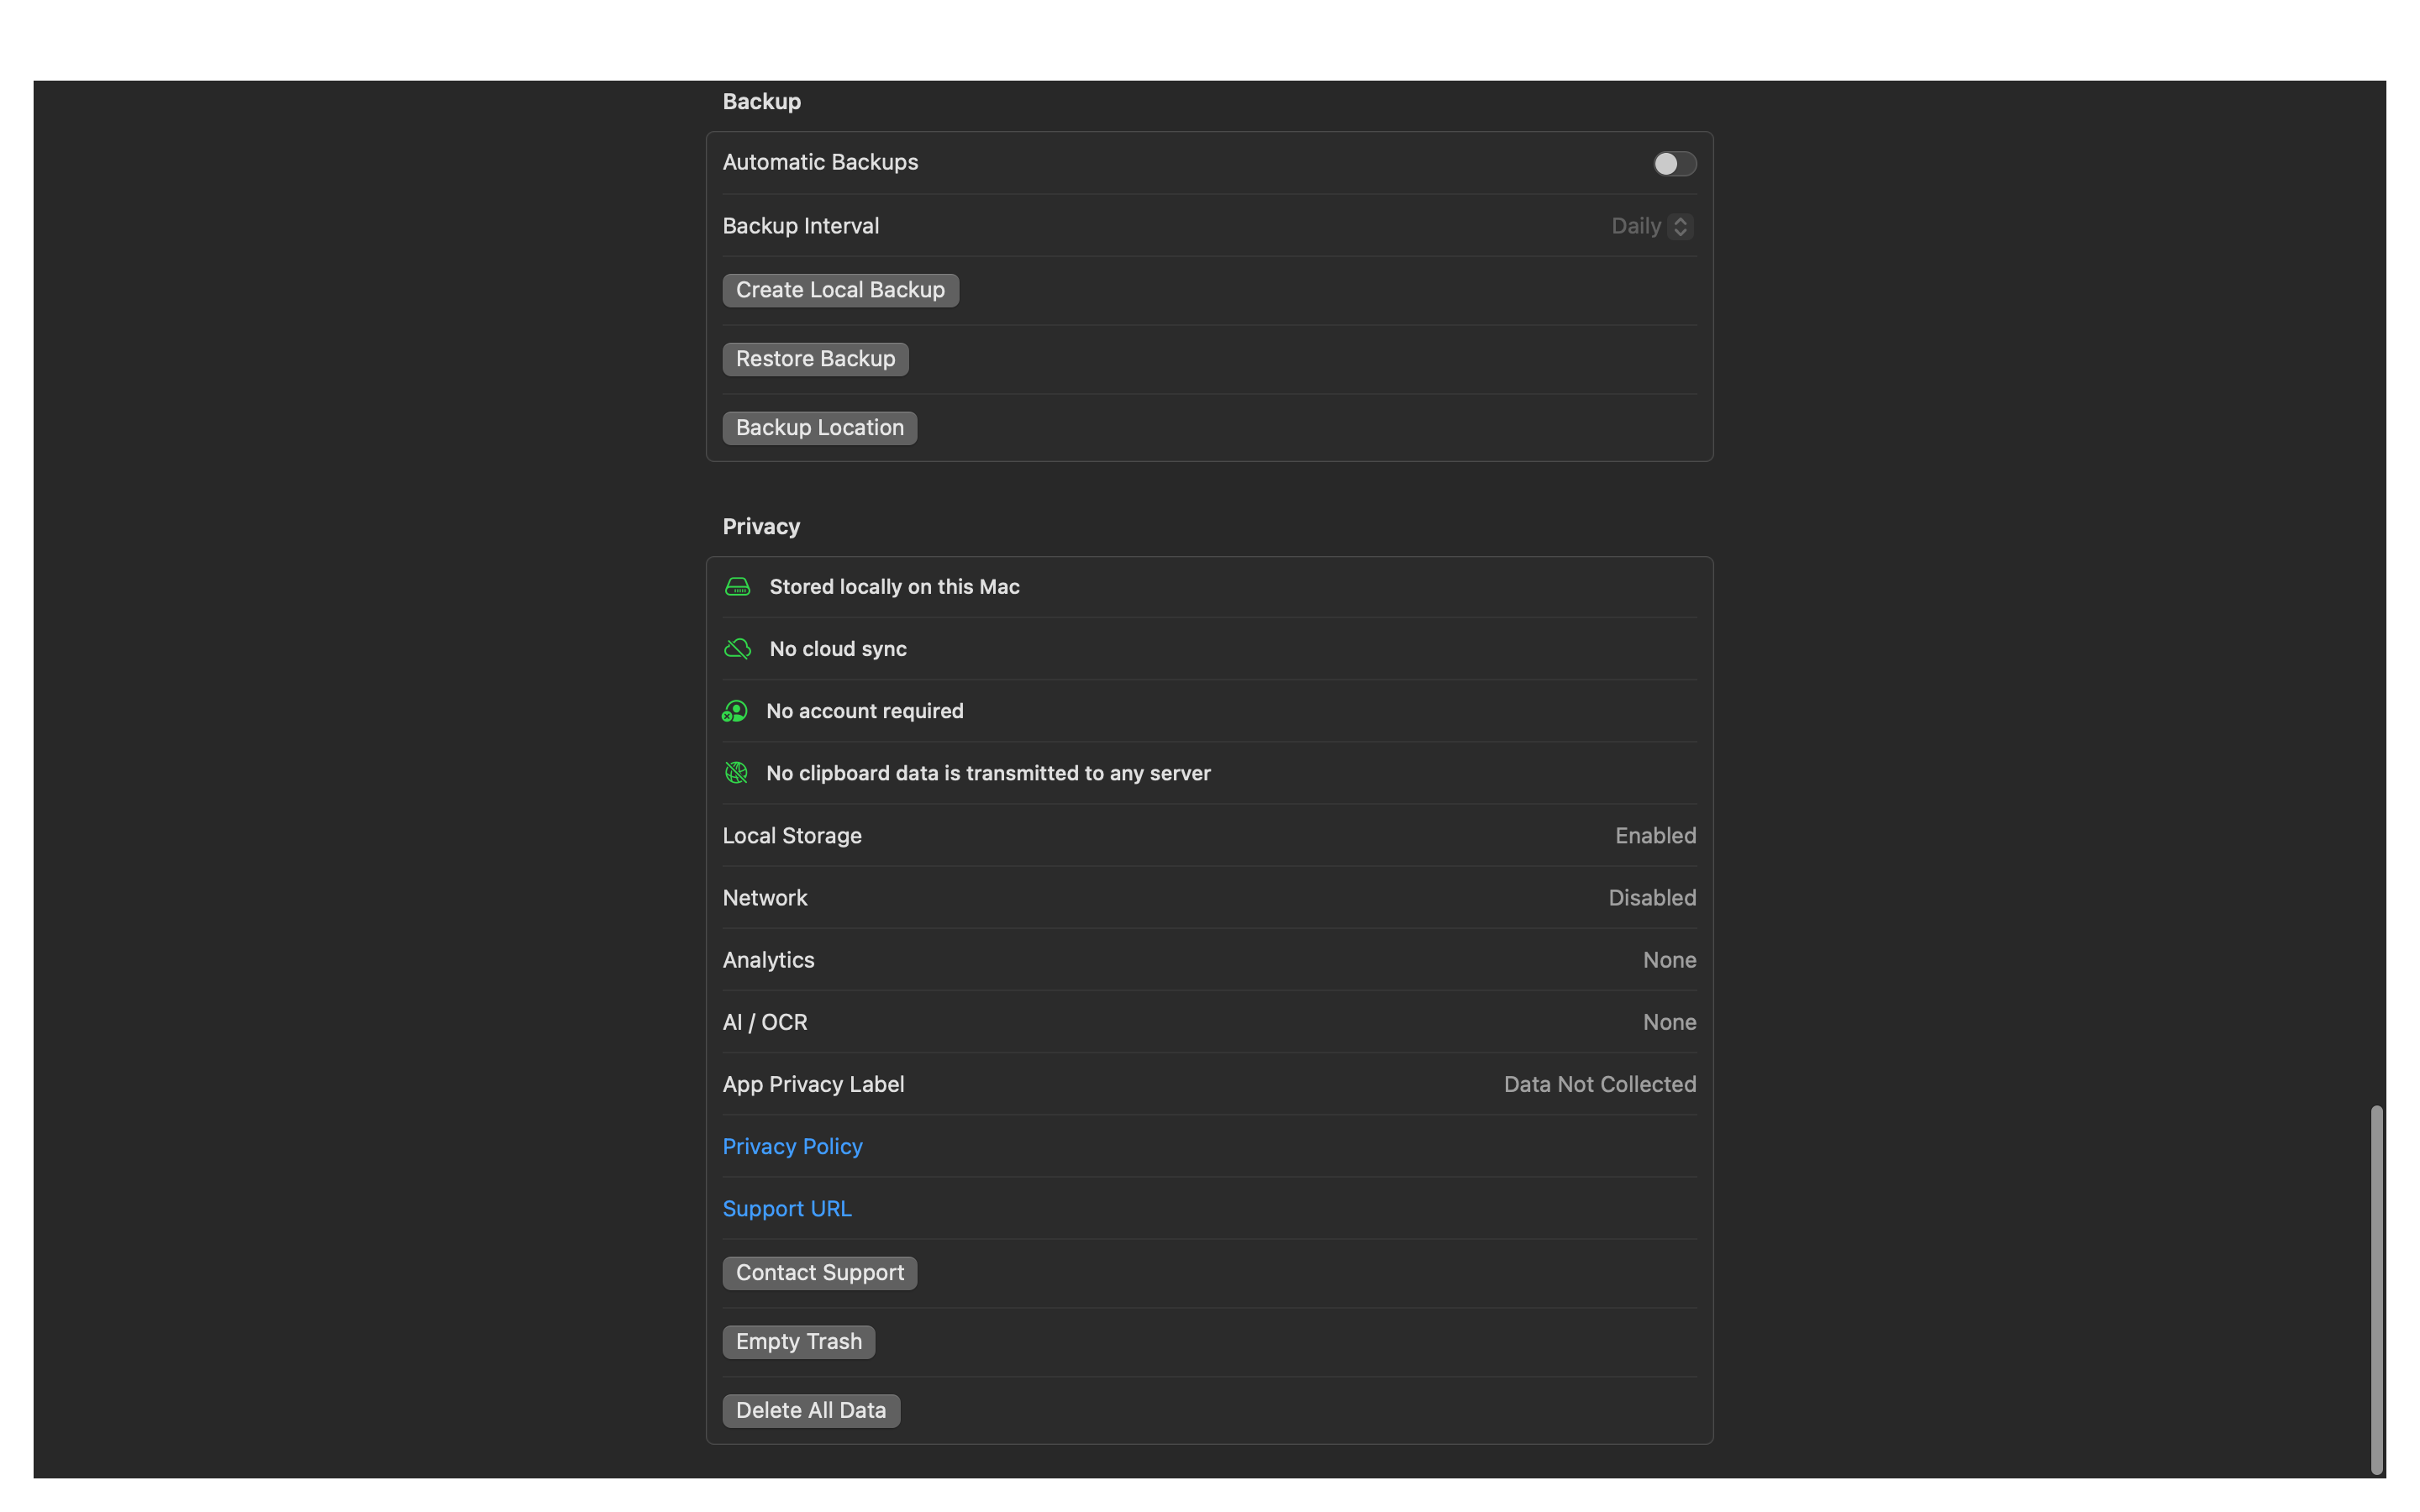Click the Delete All Data button
The image size is (2420, 1512).
click(811, 1411)
